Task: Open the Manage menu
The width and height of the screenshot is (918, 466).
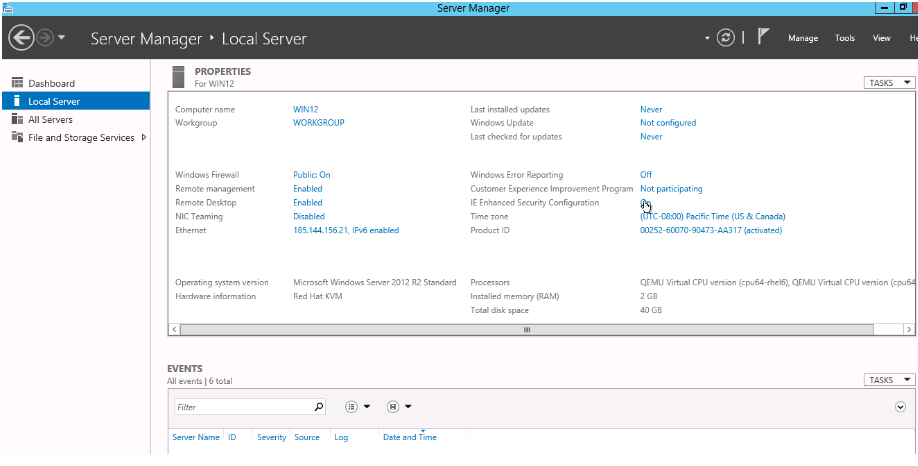Action: click(x=803, y=38)
